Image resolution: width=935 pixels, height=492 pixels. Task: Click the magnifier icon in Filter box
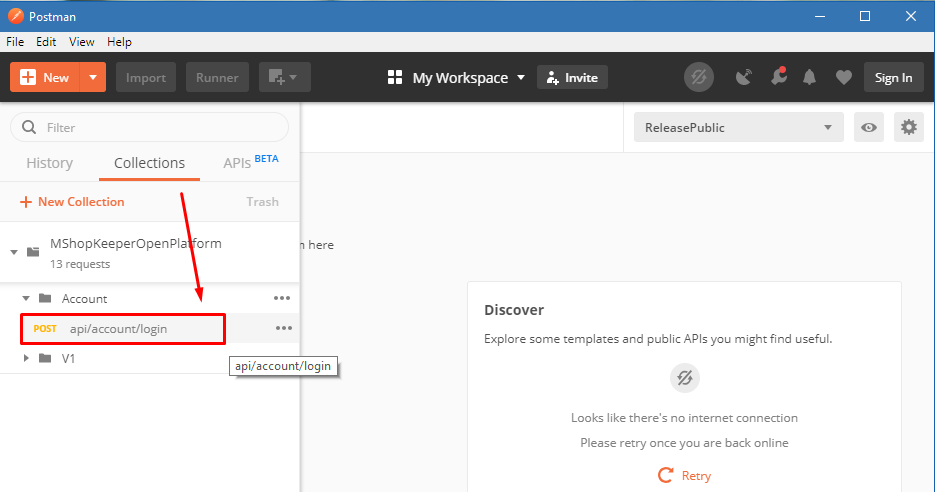point(29,127)
